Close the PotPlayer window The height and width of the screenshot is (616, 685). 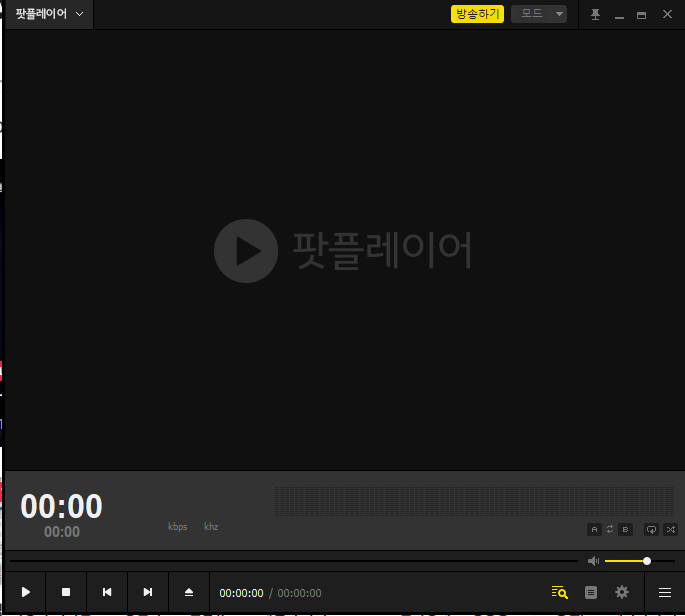667,14
